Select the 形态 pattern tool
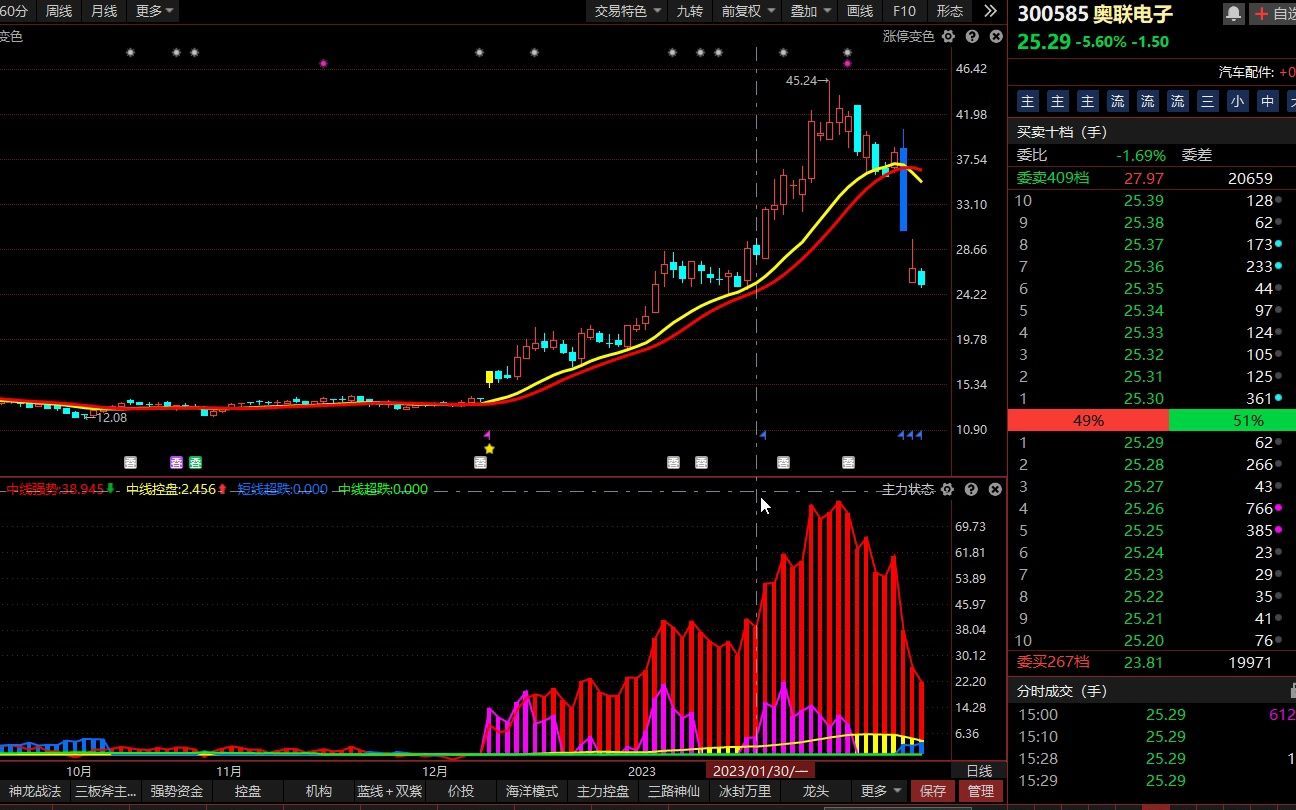 (x=949, y=11)
